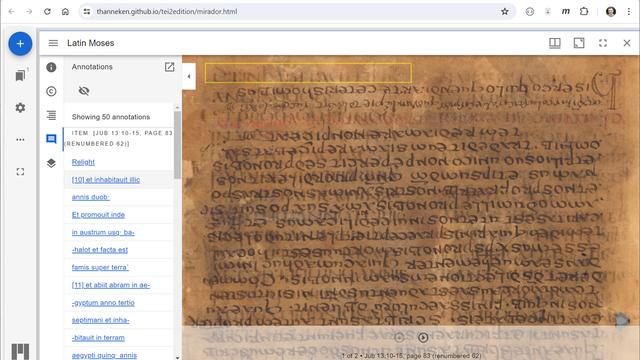Select the annotations panel chat icon
This screenshot has width=640, height=360.
(51, 139)
